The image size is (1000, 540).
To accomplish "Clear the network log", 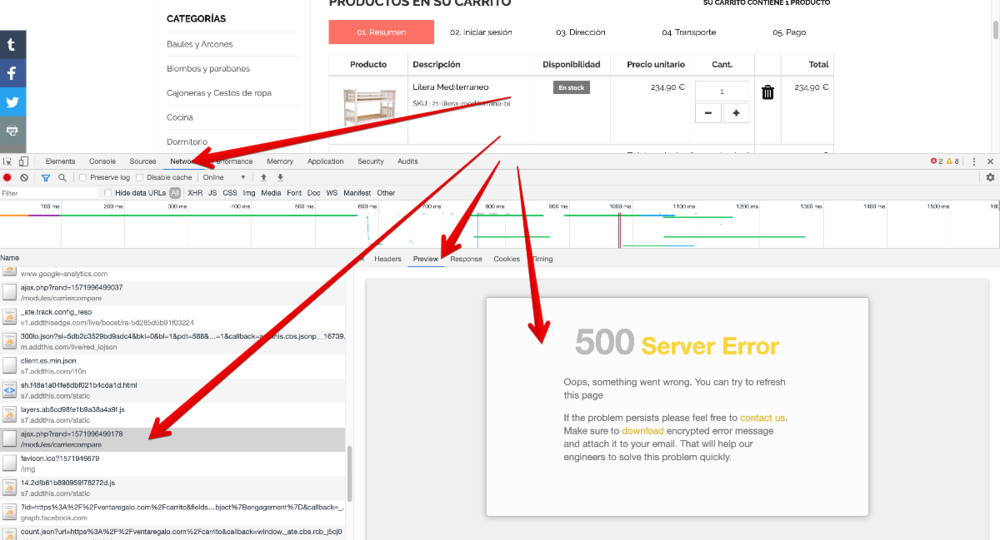I will pos(24,177).
